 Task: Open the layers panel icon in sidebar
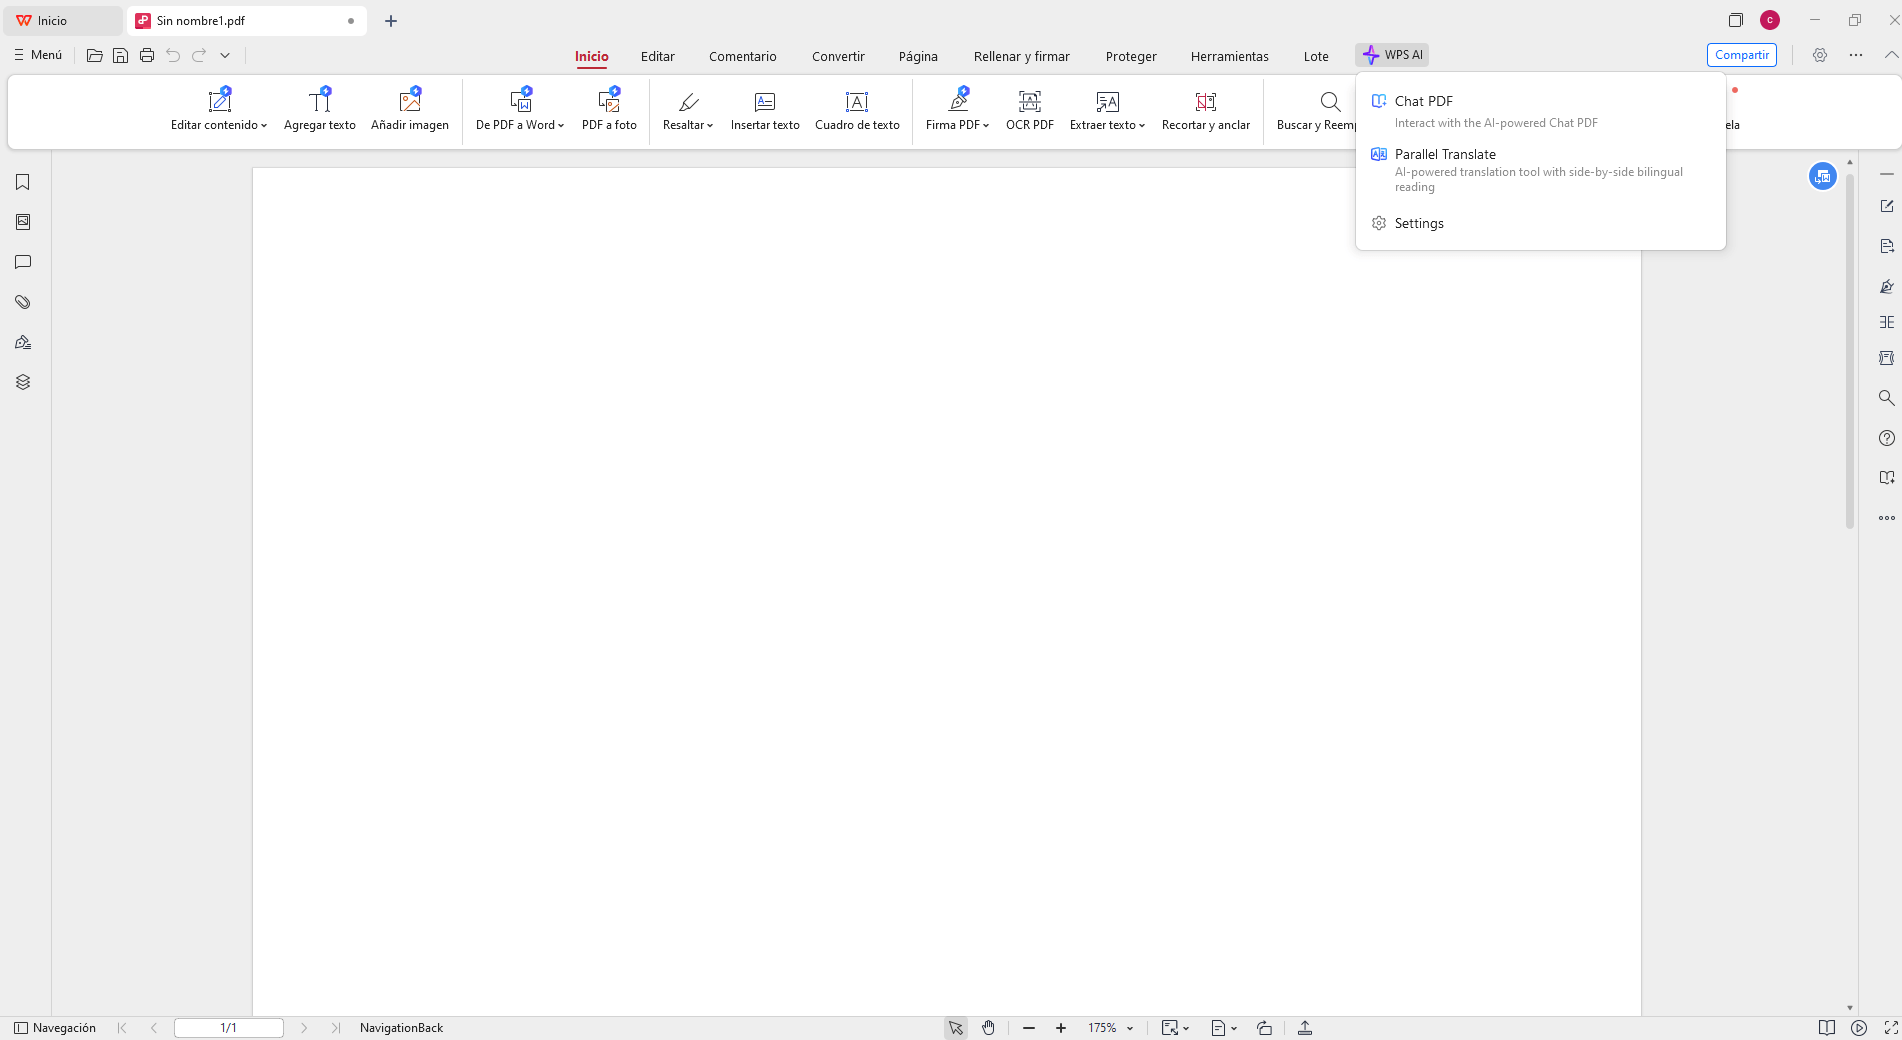tap(23, 382)
